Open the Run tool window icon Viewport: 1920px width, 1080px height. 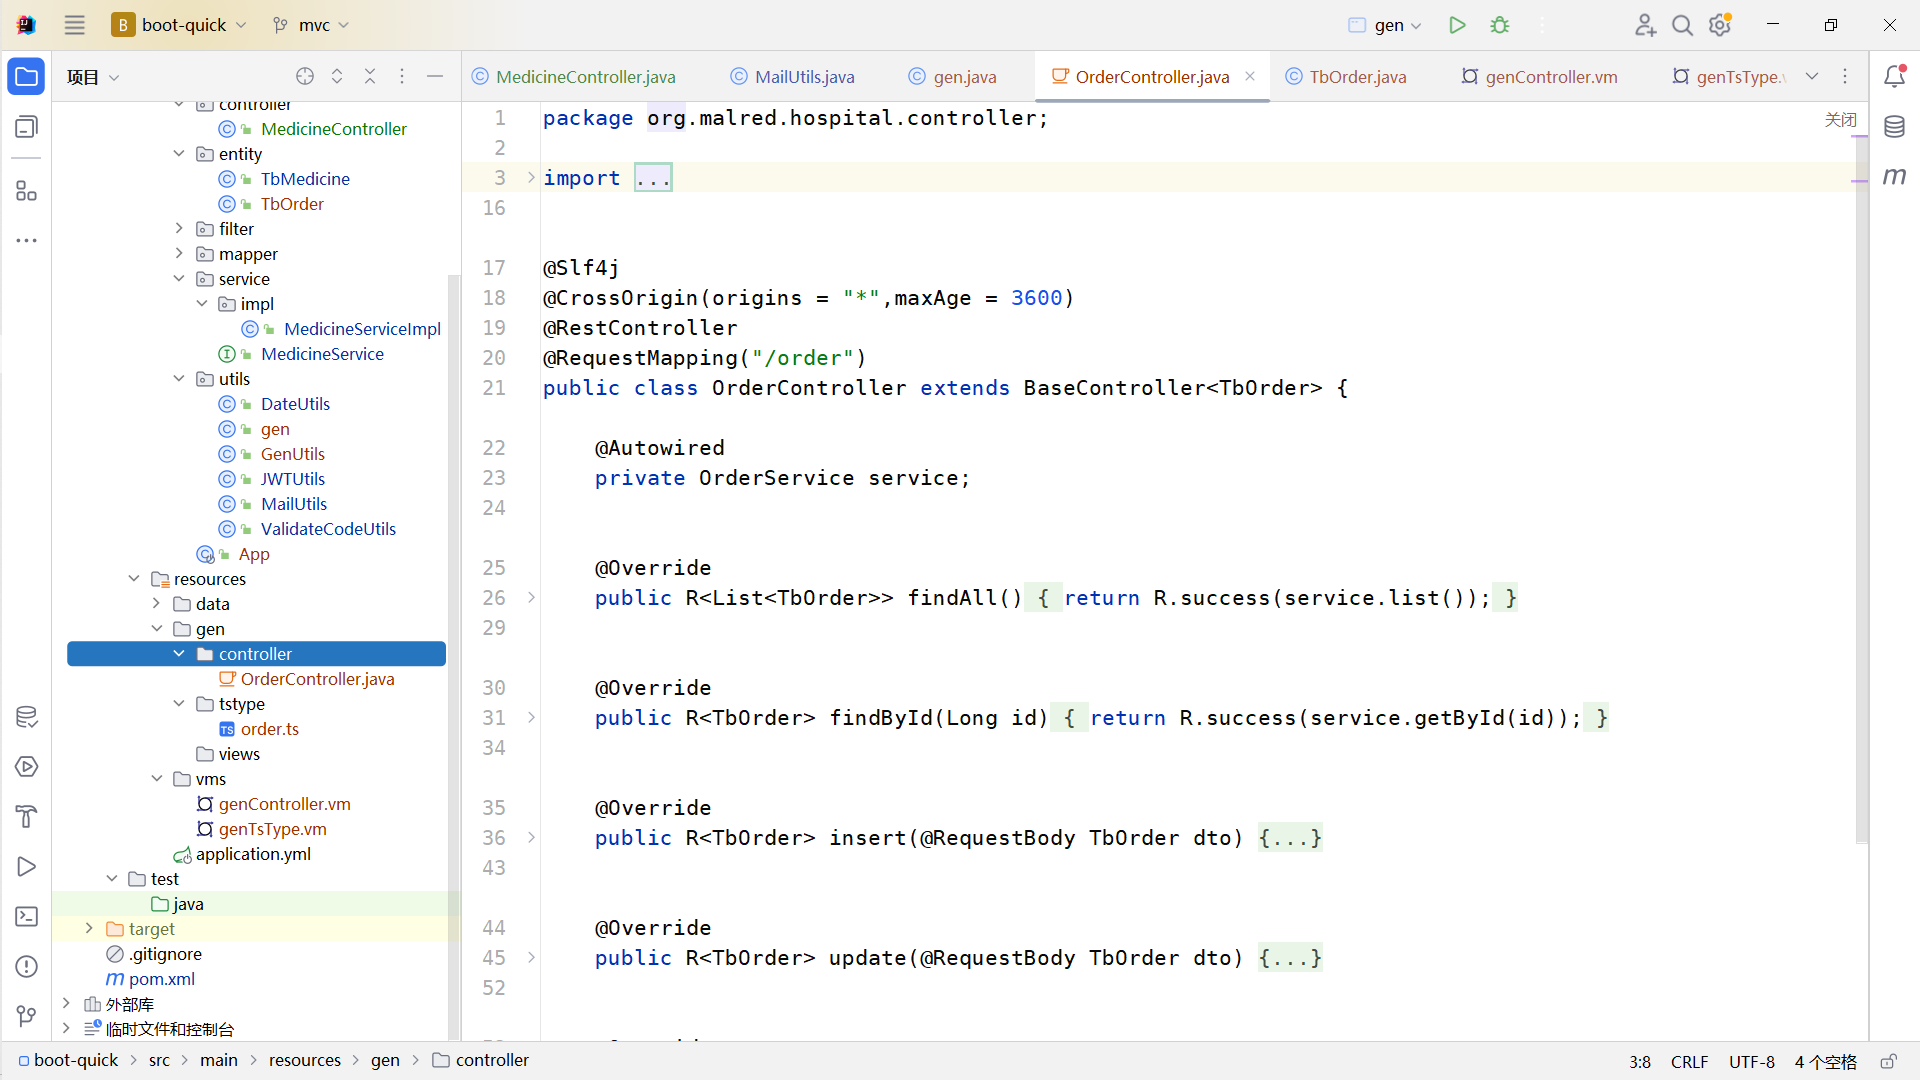(x=27, y=867)
